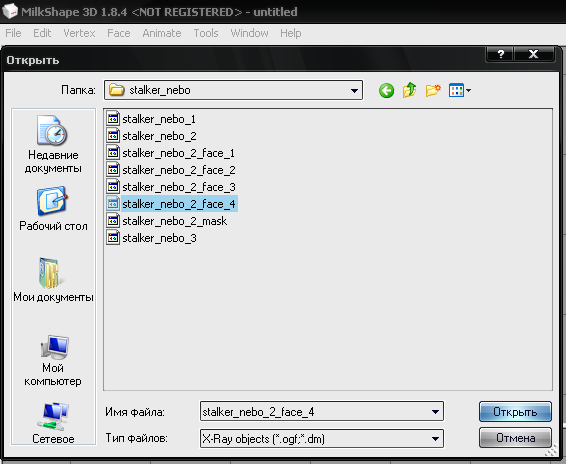
Task: Open the File menu in MilkShape
Action: [13, 33]
